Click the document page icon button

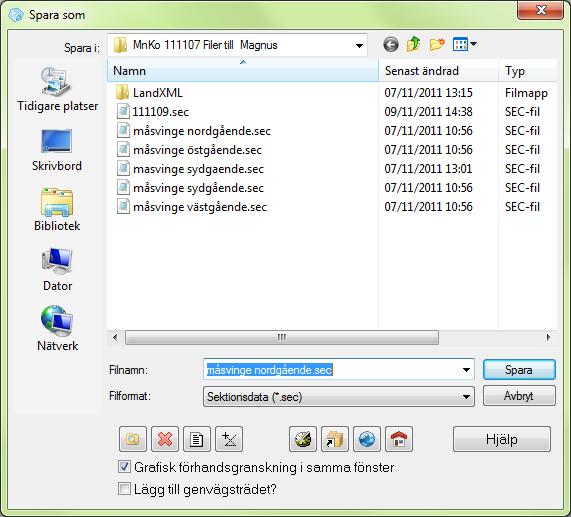(x=197, y=439)
